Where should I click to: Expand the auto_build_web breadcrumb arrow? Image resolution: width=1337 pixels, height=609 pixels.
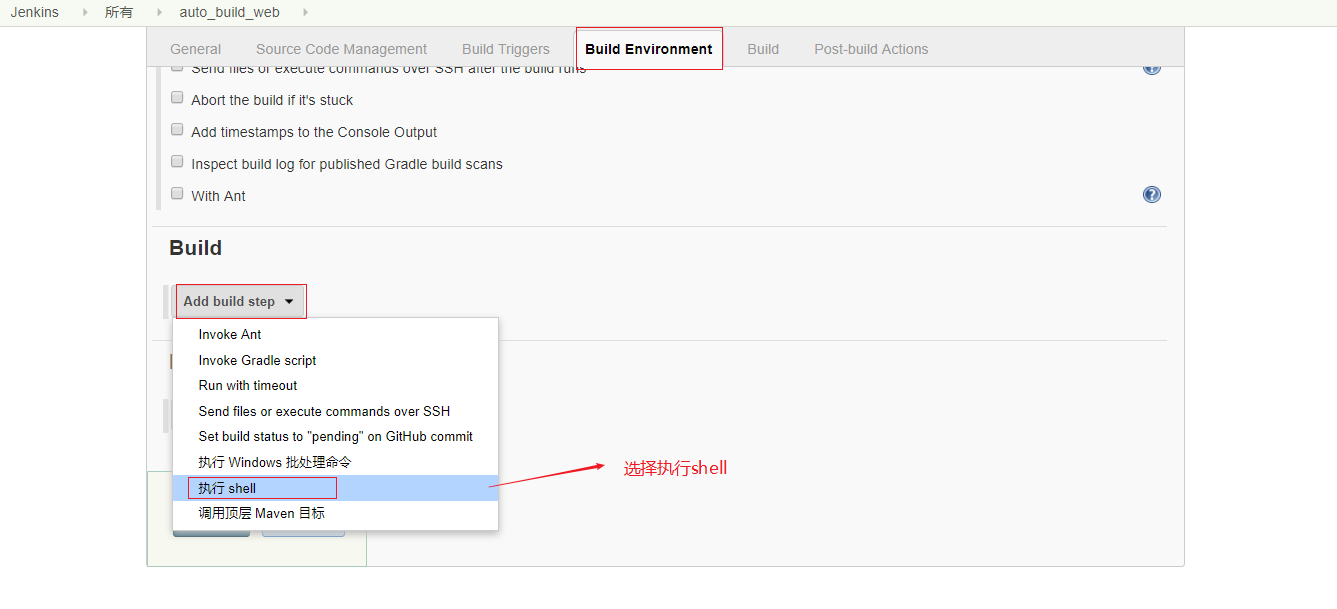coord(305,12)
